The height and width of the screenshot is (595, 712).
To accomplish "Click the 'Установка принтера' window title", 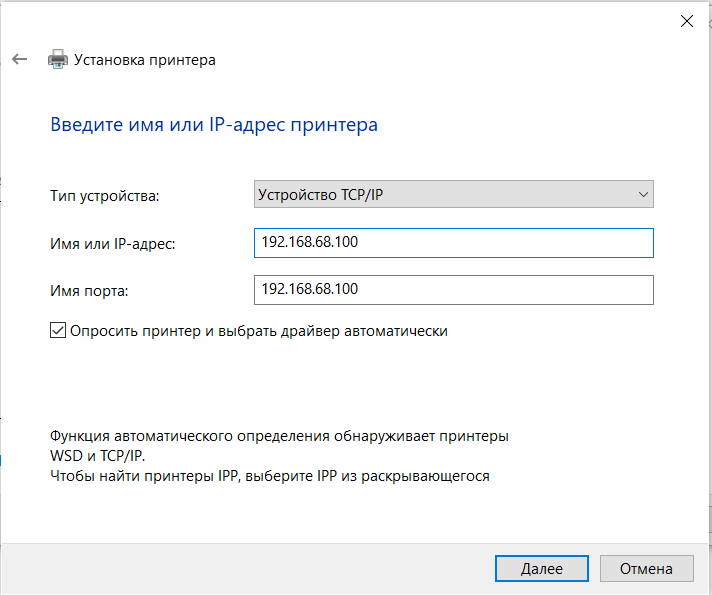I will tap(146, 60).
